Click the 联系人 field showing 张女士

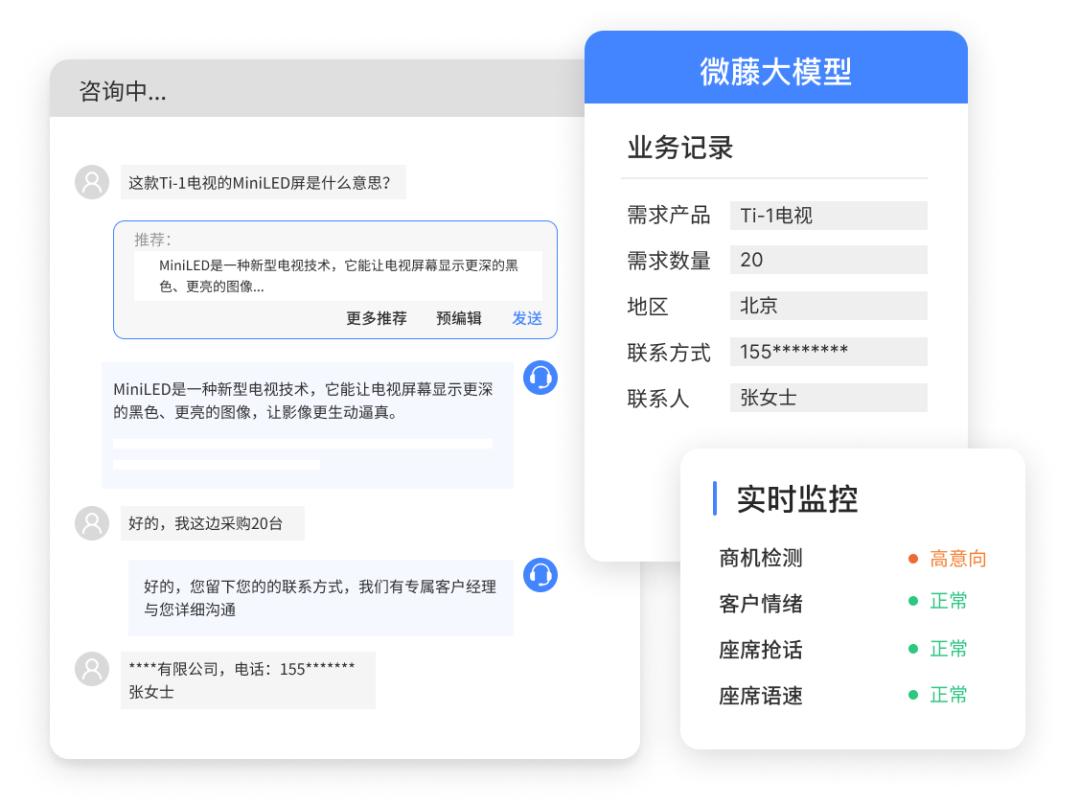point(827,398)
